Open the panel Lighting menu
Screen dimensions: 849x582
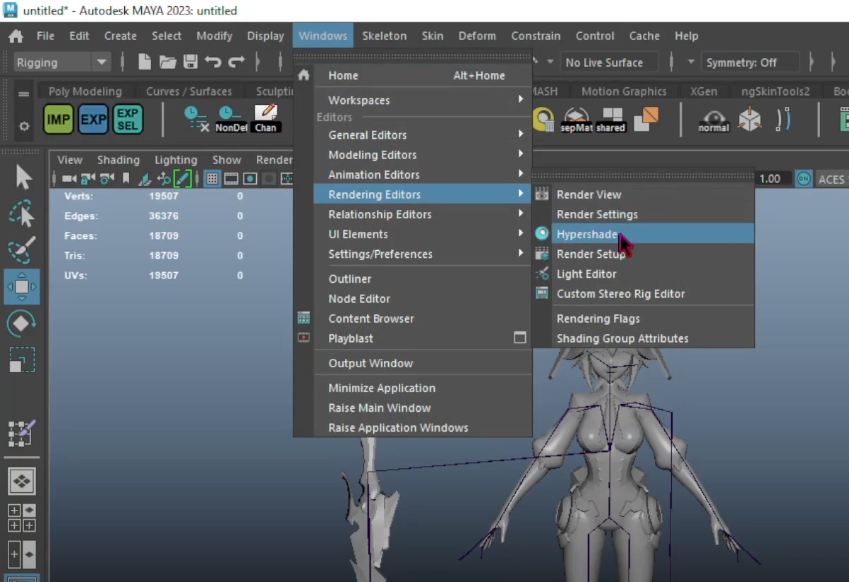click(x=175, y=160)
